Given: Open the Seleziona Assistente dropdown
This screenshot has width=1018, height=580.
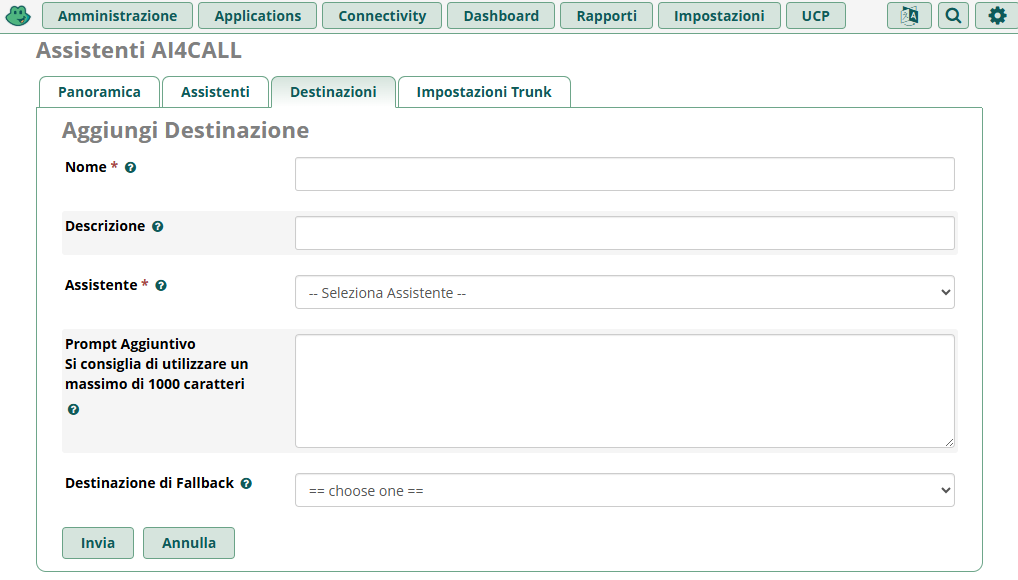Looking at the screenshot, I should (624, 292).
